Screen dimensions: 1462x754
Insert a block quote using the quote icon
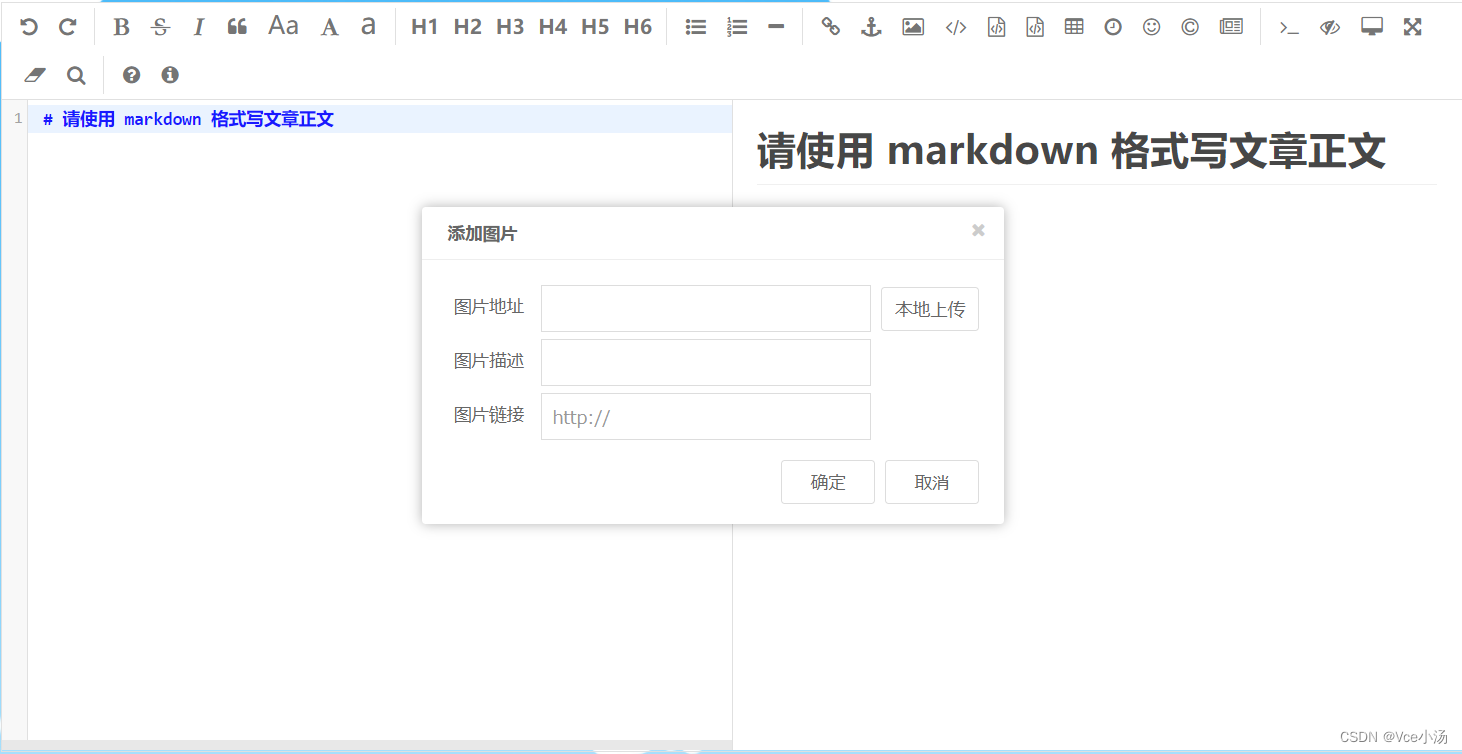tap(237, 27)
